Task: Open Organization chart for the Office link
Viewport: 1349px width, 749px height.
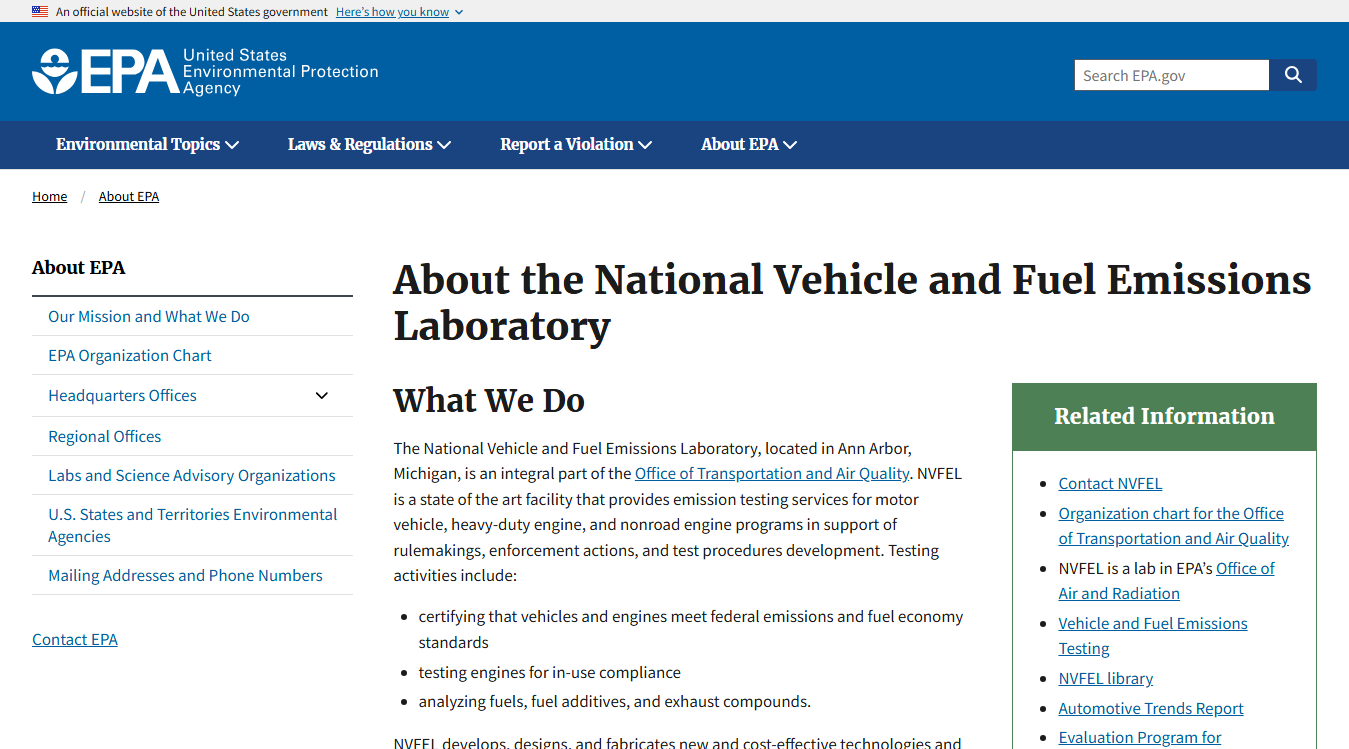Action: point(1174,525)
